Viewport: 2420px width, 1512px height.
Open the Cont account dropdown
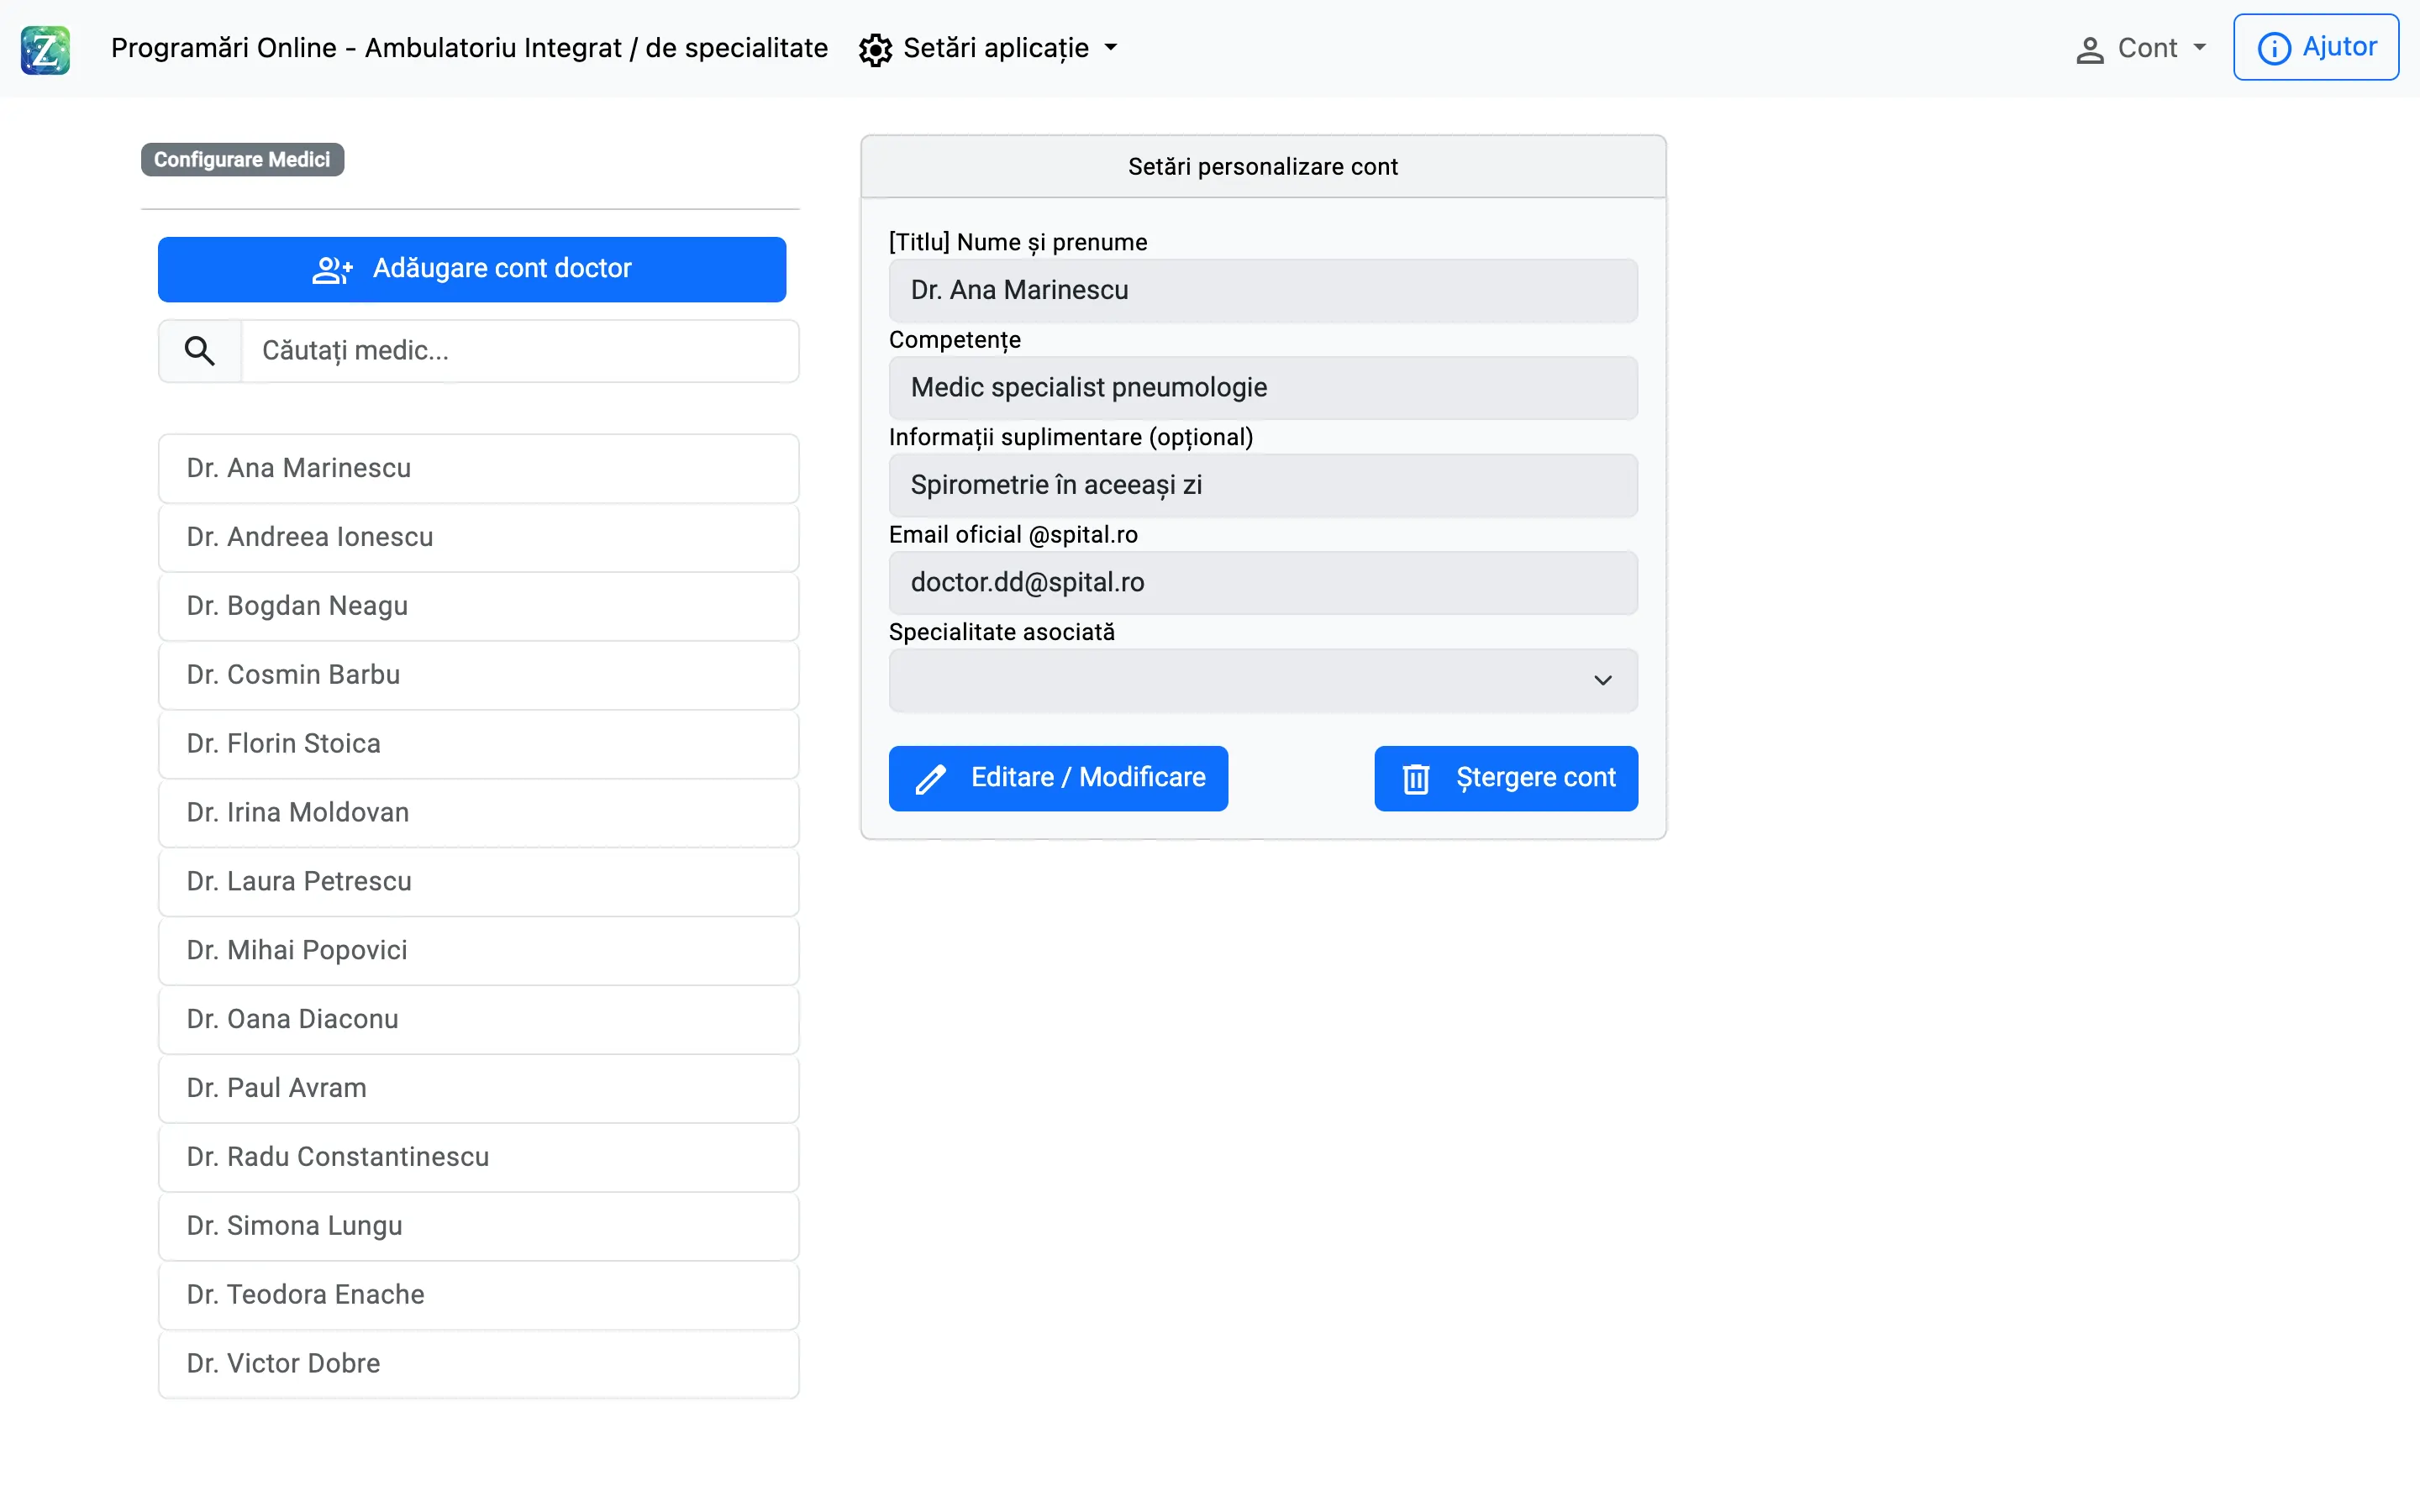[x=2141, y=48]
